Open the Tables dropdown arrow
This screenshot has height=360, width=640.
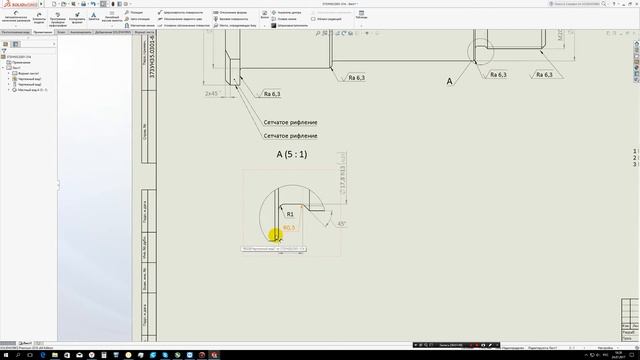(x=361, y=25)
